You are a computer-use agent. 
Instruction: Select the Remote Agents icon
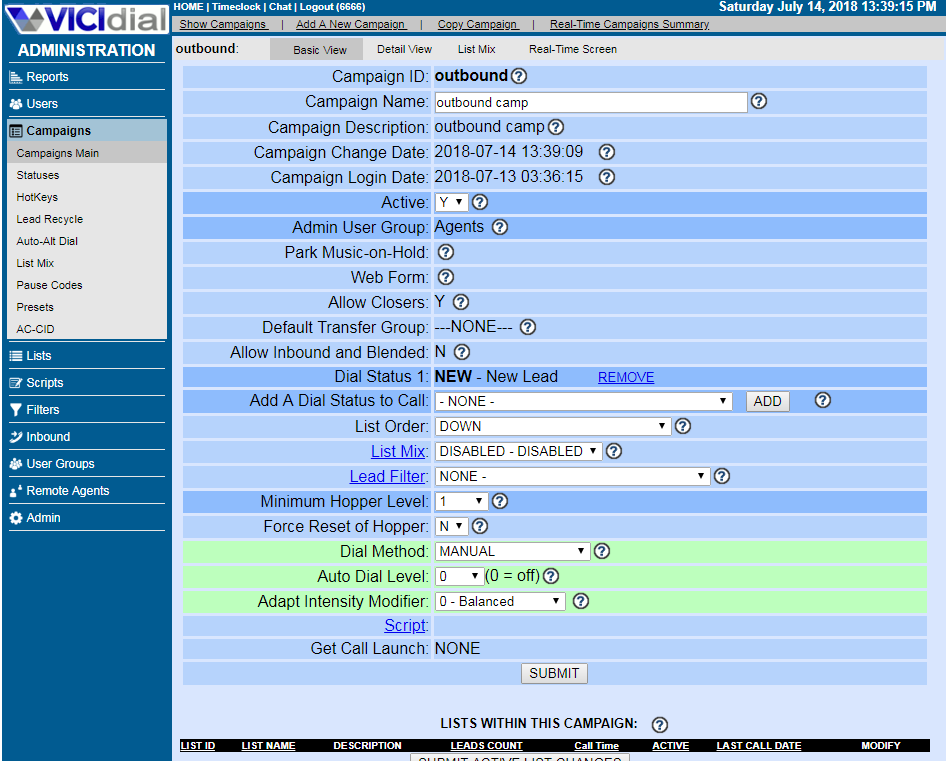pyautogui.click(x=14, y=491)
